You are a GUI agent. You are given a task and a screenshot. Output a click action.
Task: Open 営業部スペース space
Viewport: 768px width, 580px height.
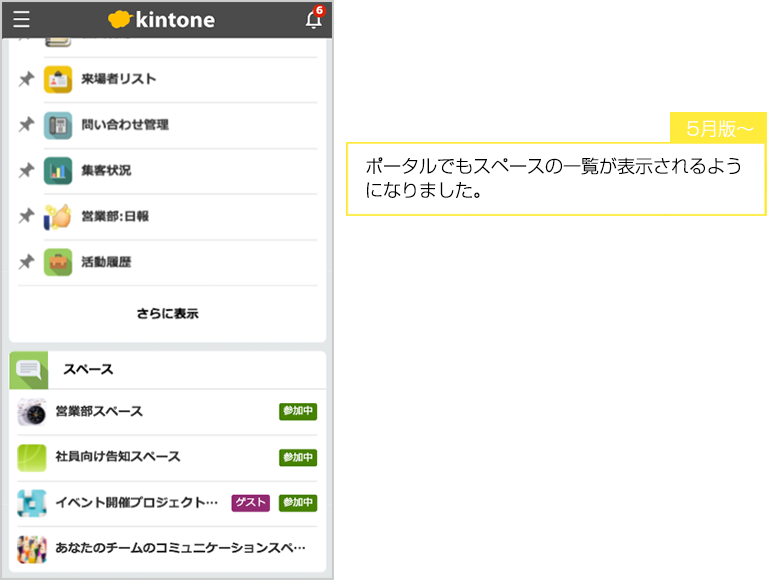(99, 411)
